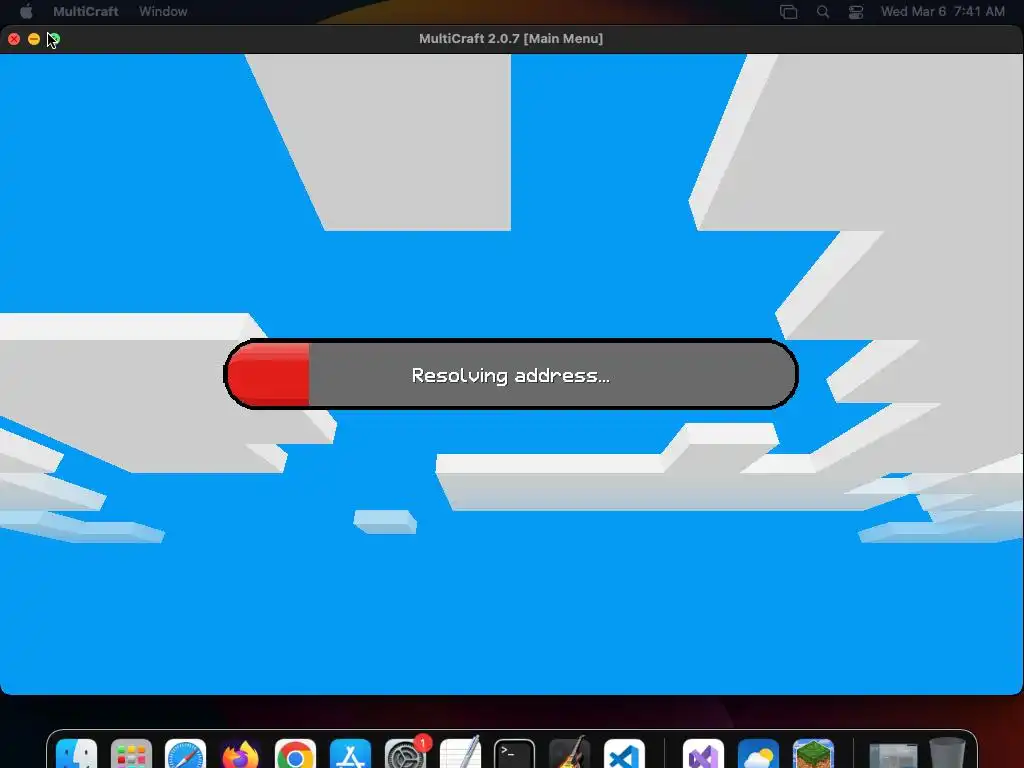Click the date and time in the menu bar
The height and width of the screenshot is (768, 1024).
click(x=942, y=11)
